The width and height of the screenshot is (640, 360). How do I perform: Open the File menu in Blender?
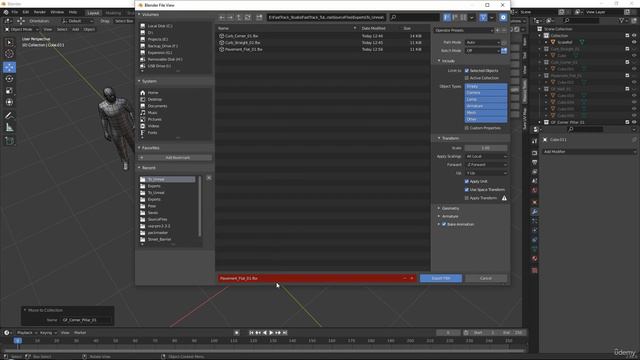pyautogui.click(x=15, y=12)
